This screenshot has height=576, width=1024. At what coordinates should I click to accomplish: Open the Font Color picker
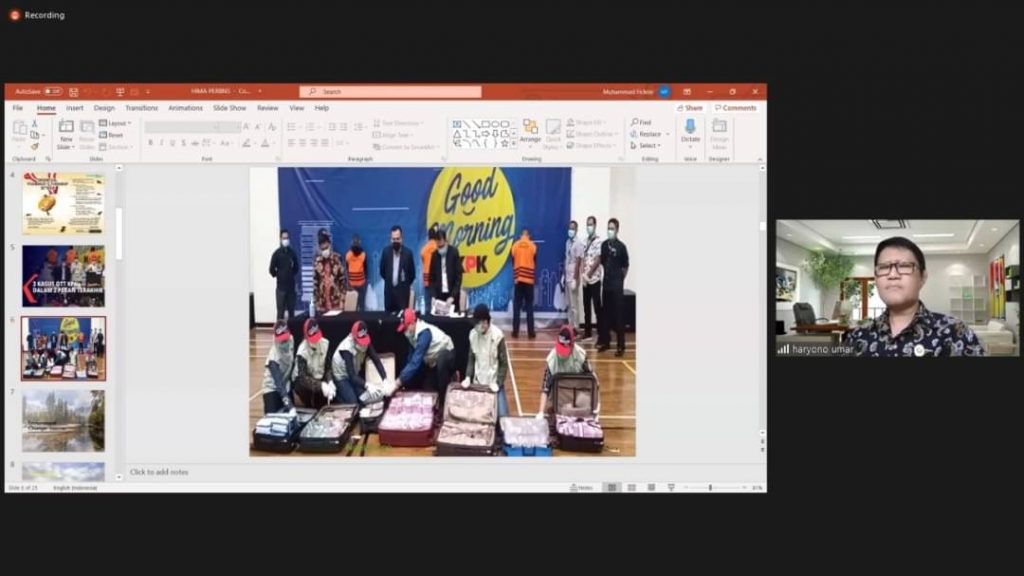pos(265,143)
